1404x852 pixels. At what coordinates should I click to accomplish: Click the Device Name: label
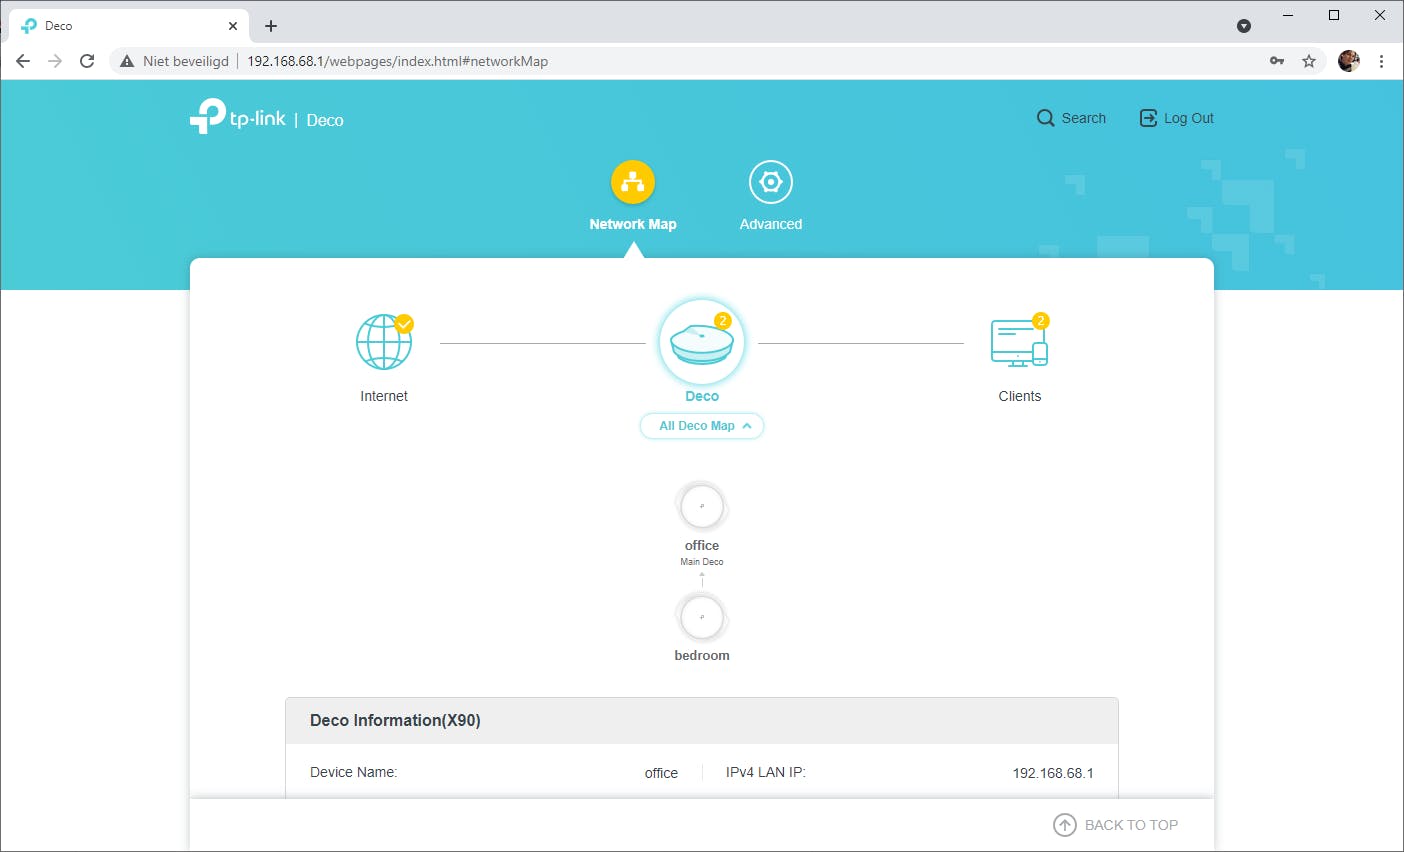pyautogui.click(x=354, y=772)
